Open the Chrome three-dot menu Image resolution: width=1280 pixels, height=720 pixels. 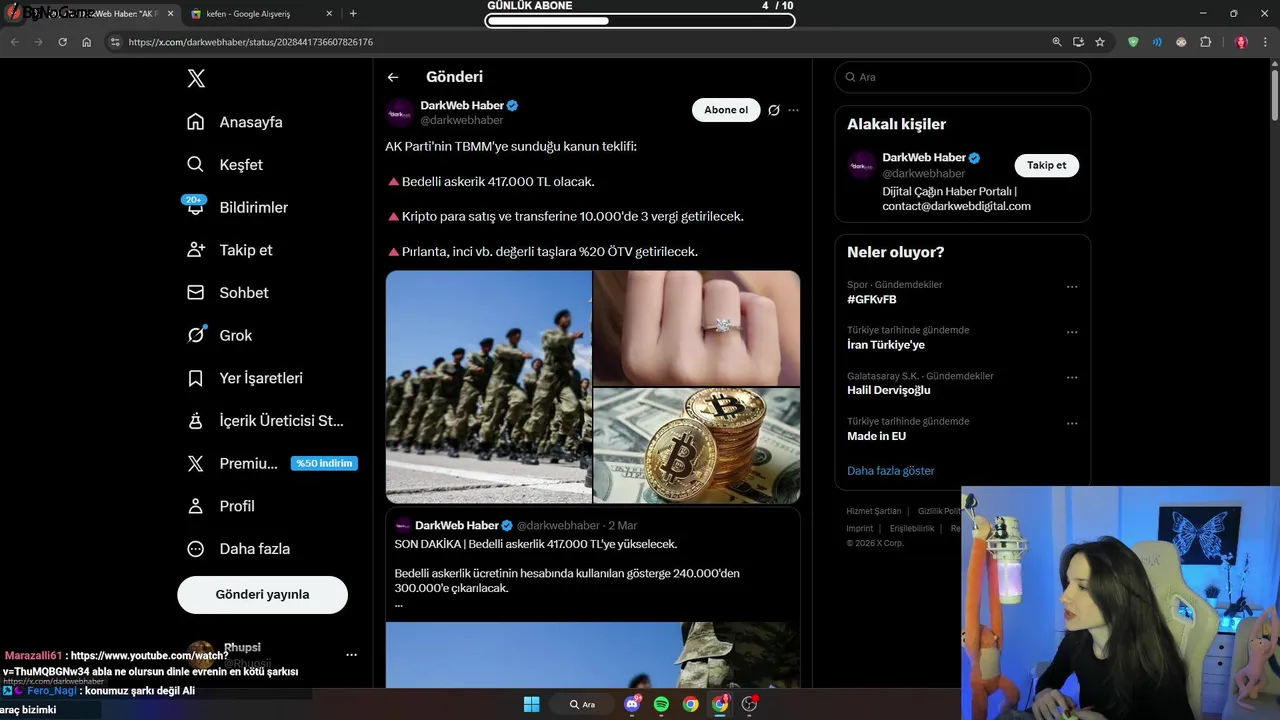(1266, 42)
